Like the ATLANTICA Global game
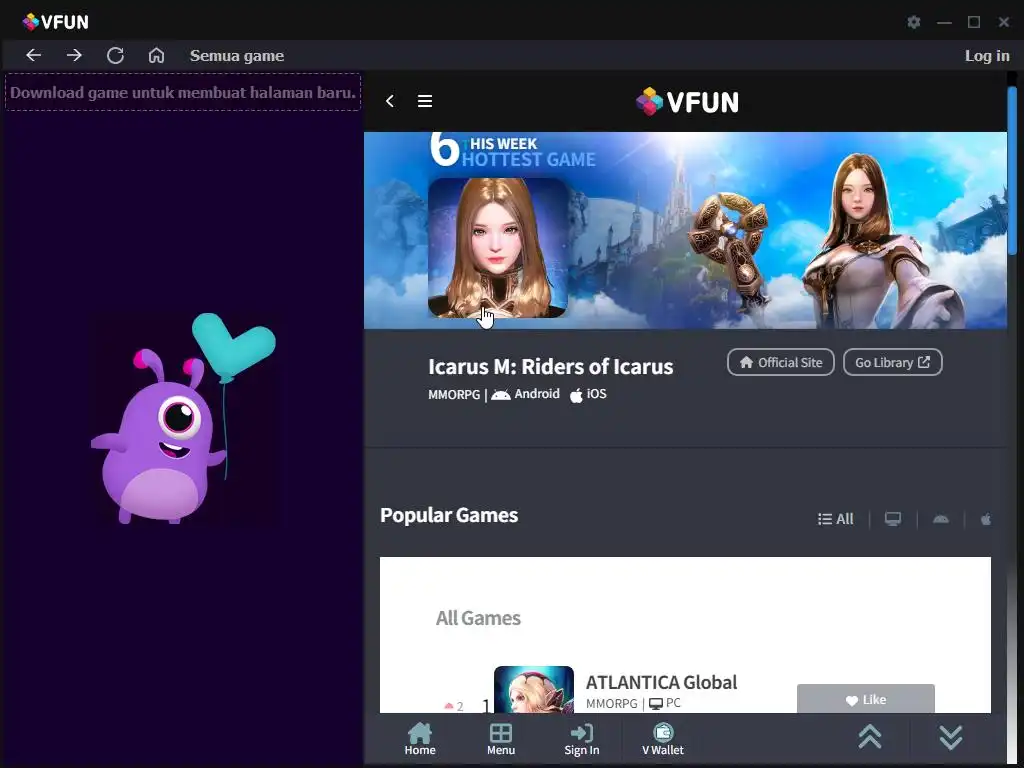 click(865, 699)
